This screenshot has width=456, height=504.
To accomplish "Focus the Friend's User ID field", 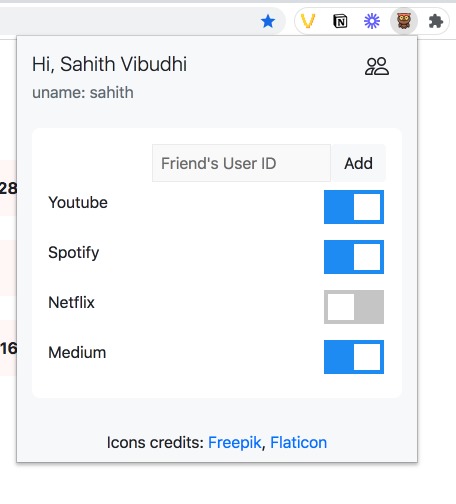I will (x=241, y=163).
